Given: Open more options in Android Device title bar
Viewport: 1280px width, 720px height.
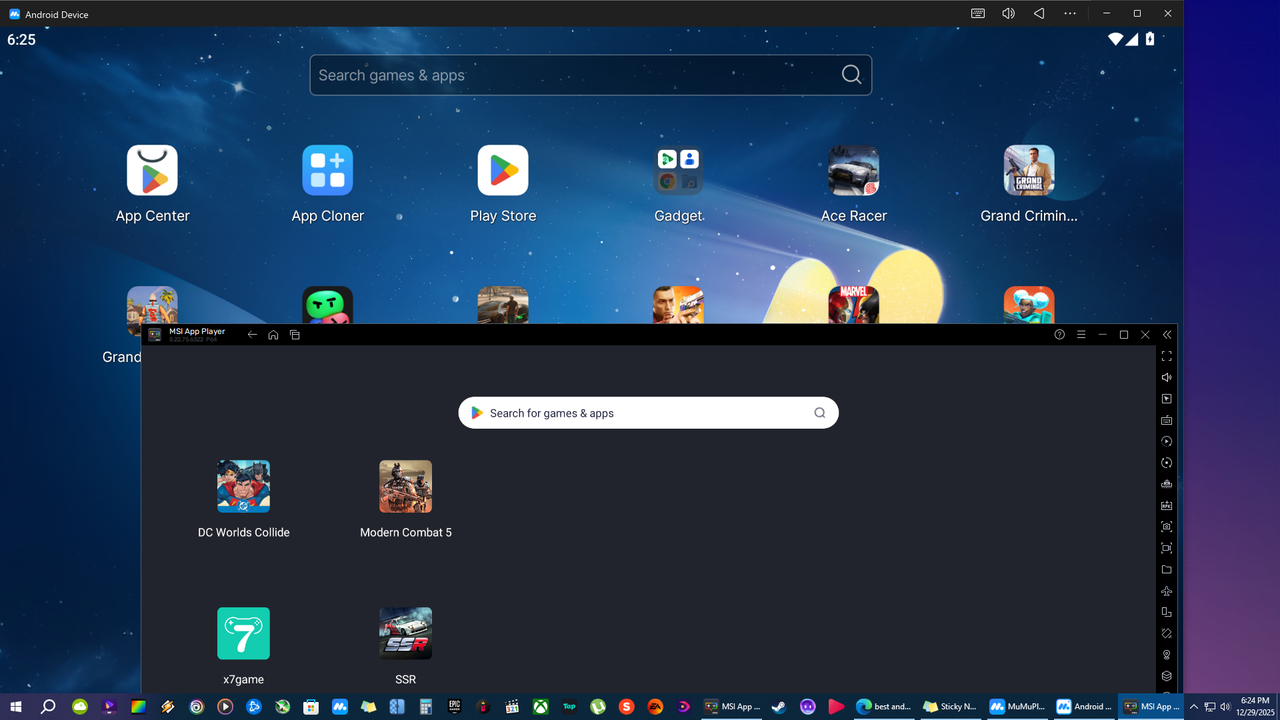Looking at the screenshot, I should coord(1070,13).
